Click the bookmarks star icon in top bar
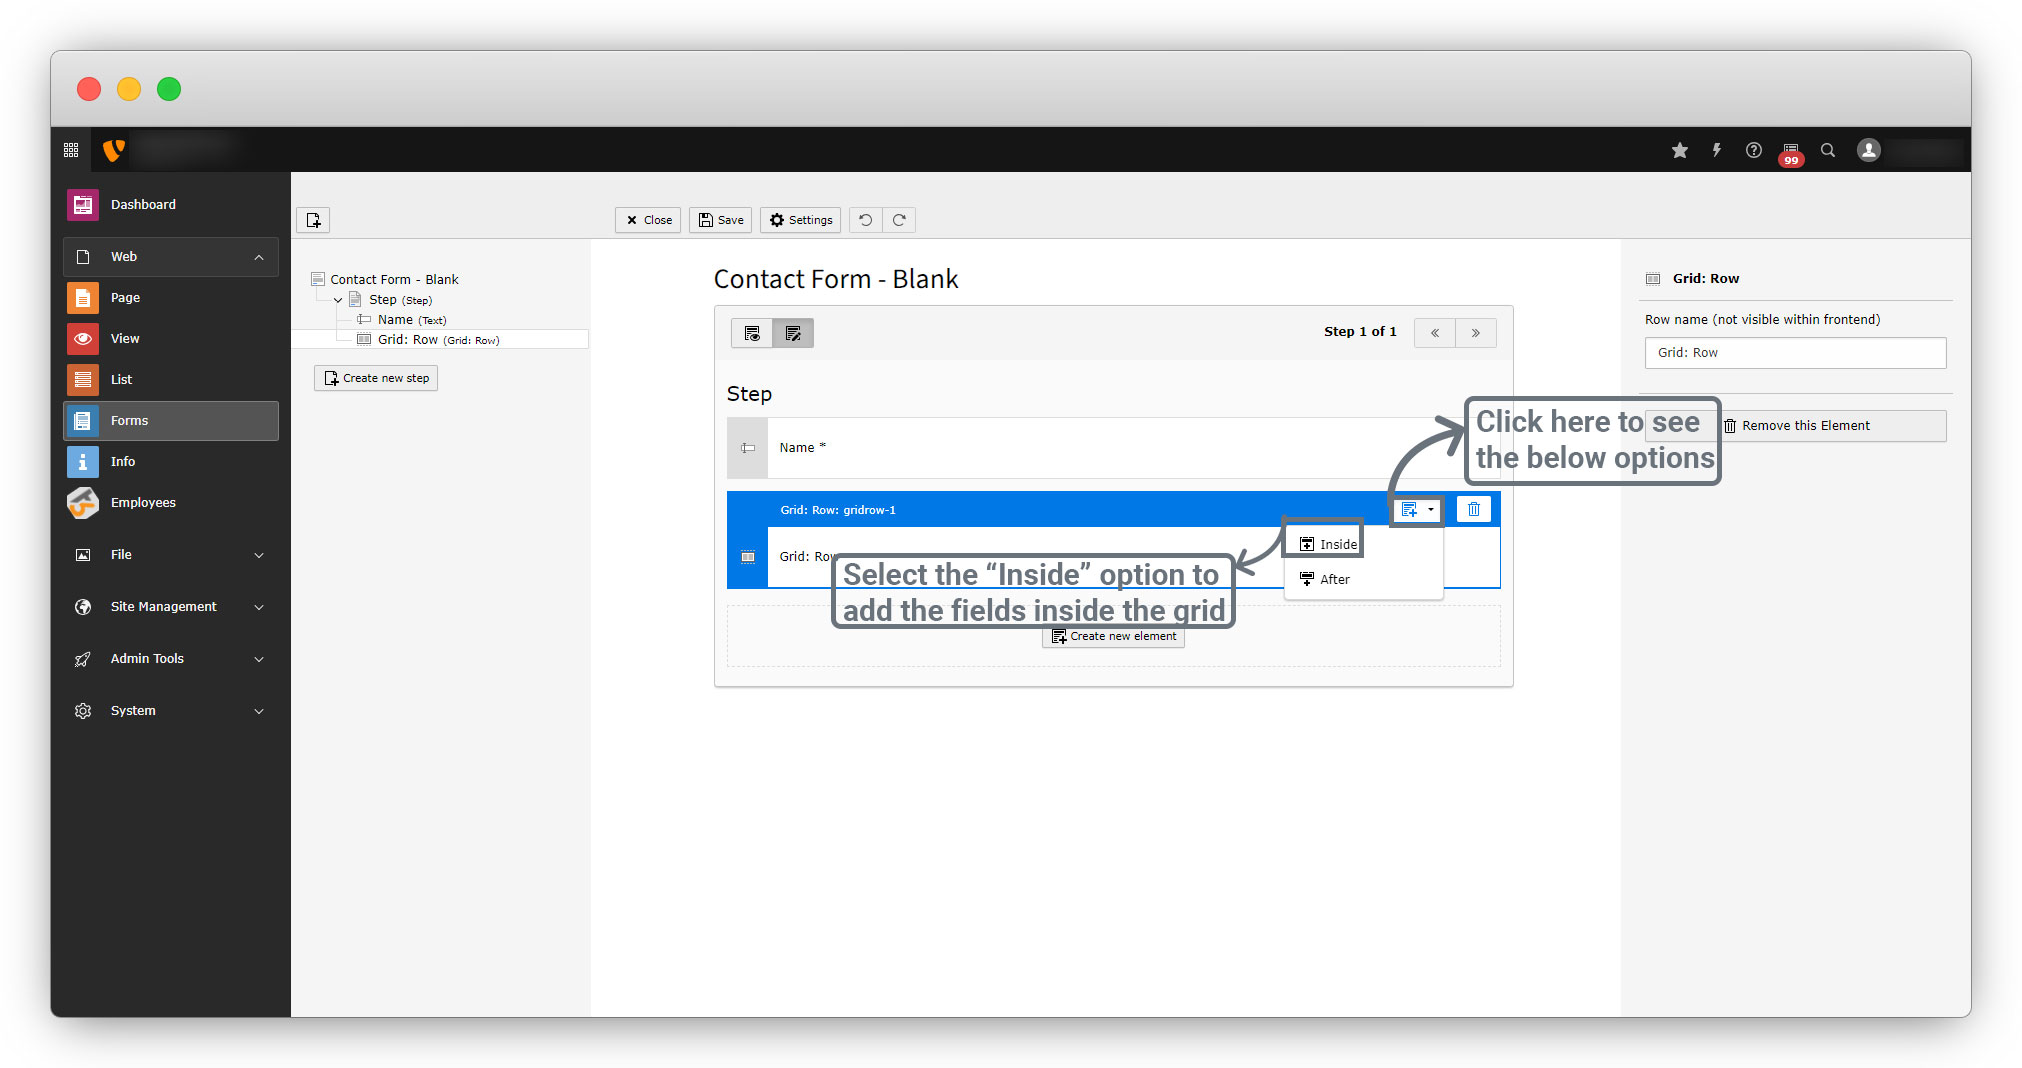2022x1068 pixels. coord(1679,150)
